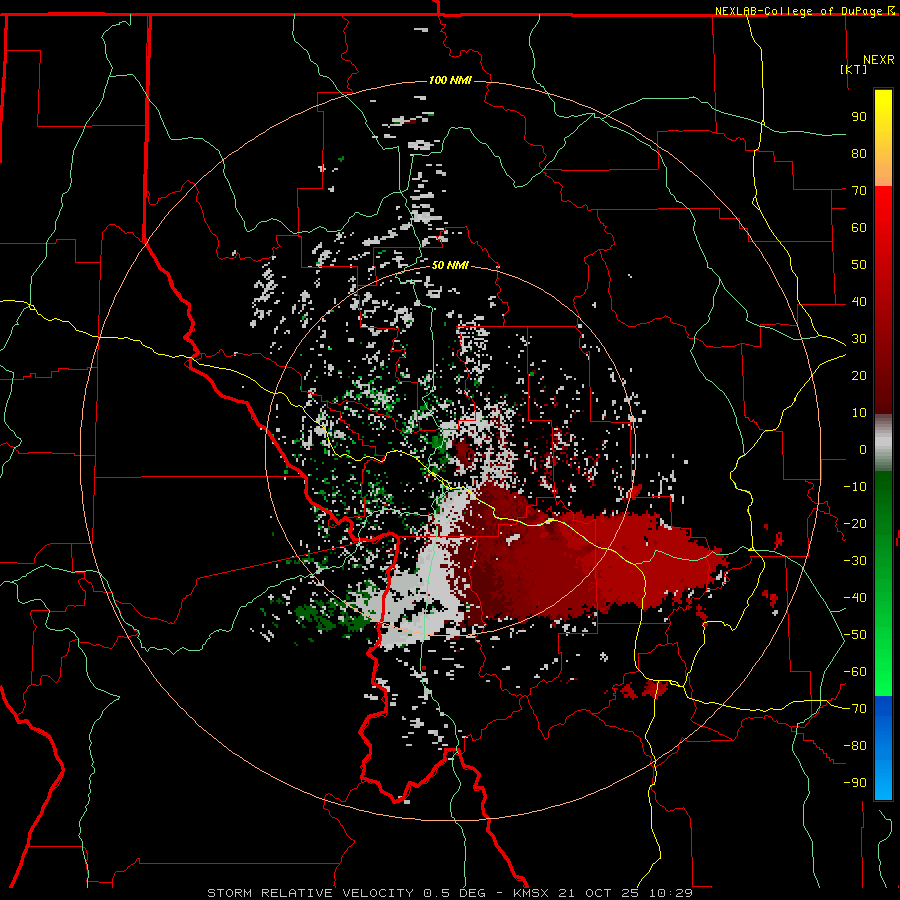
Task: Click the 100 NMI range ring label
Action: point(450,80)
